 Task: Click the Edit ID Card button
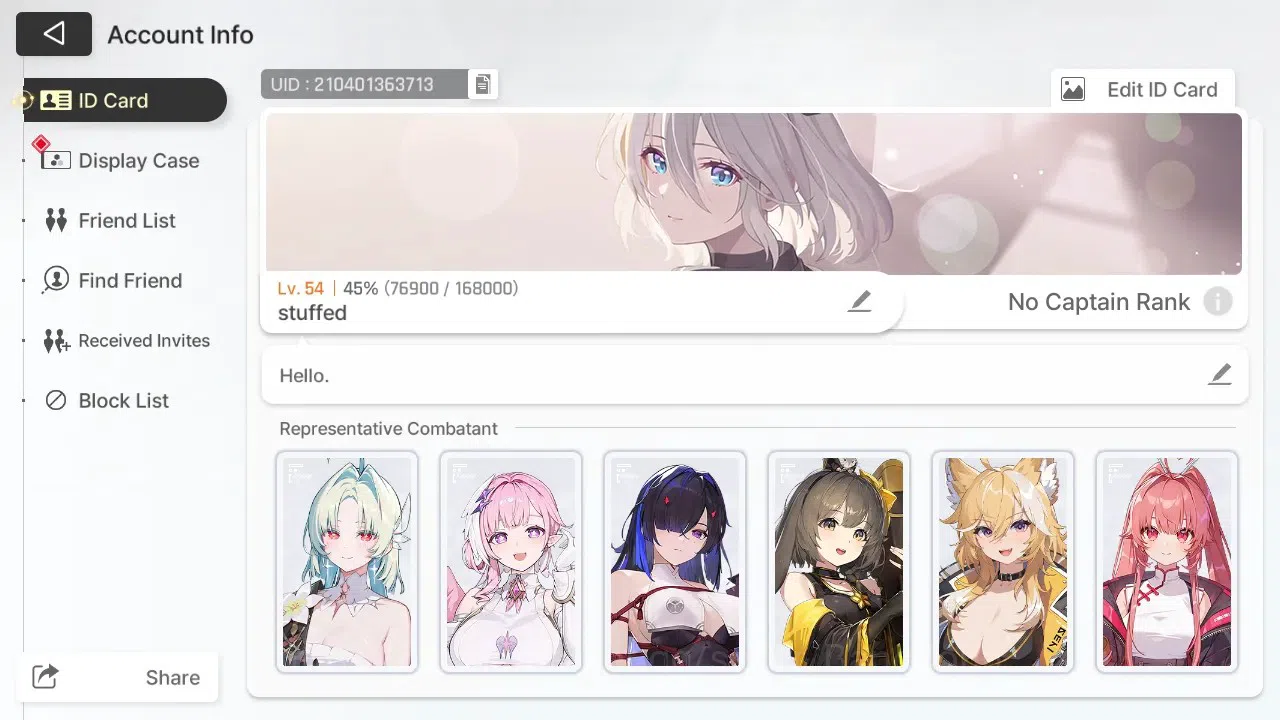point(1143,89)
